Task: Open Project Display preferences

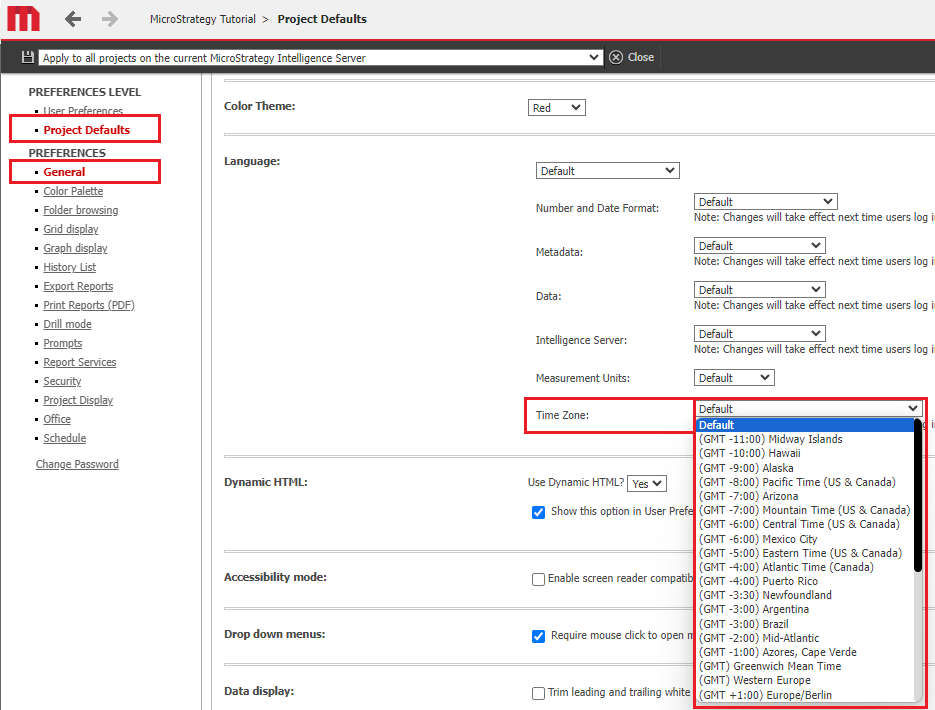Action: click(78, 401)
